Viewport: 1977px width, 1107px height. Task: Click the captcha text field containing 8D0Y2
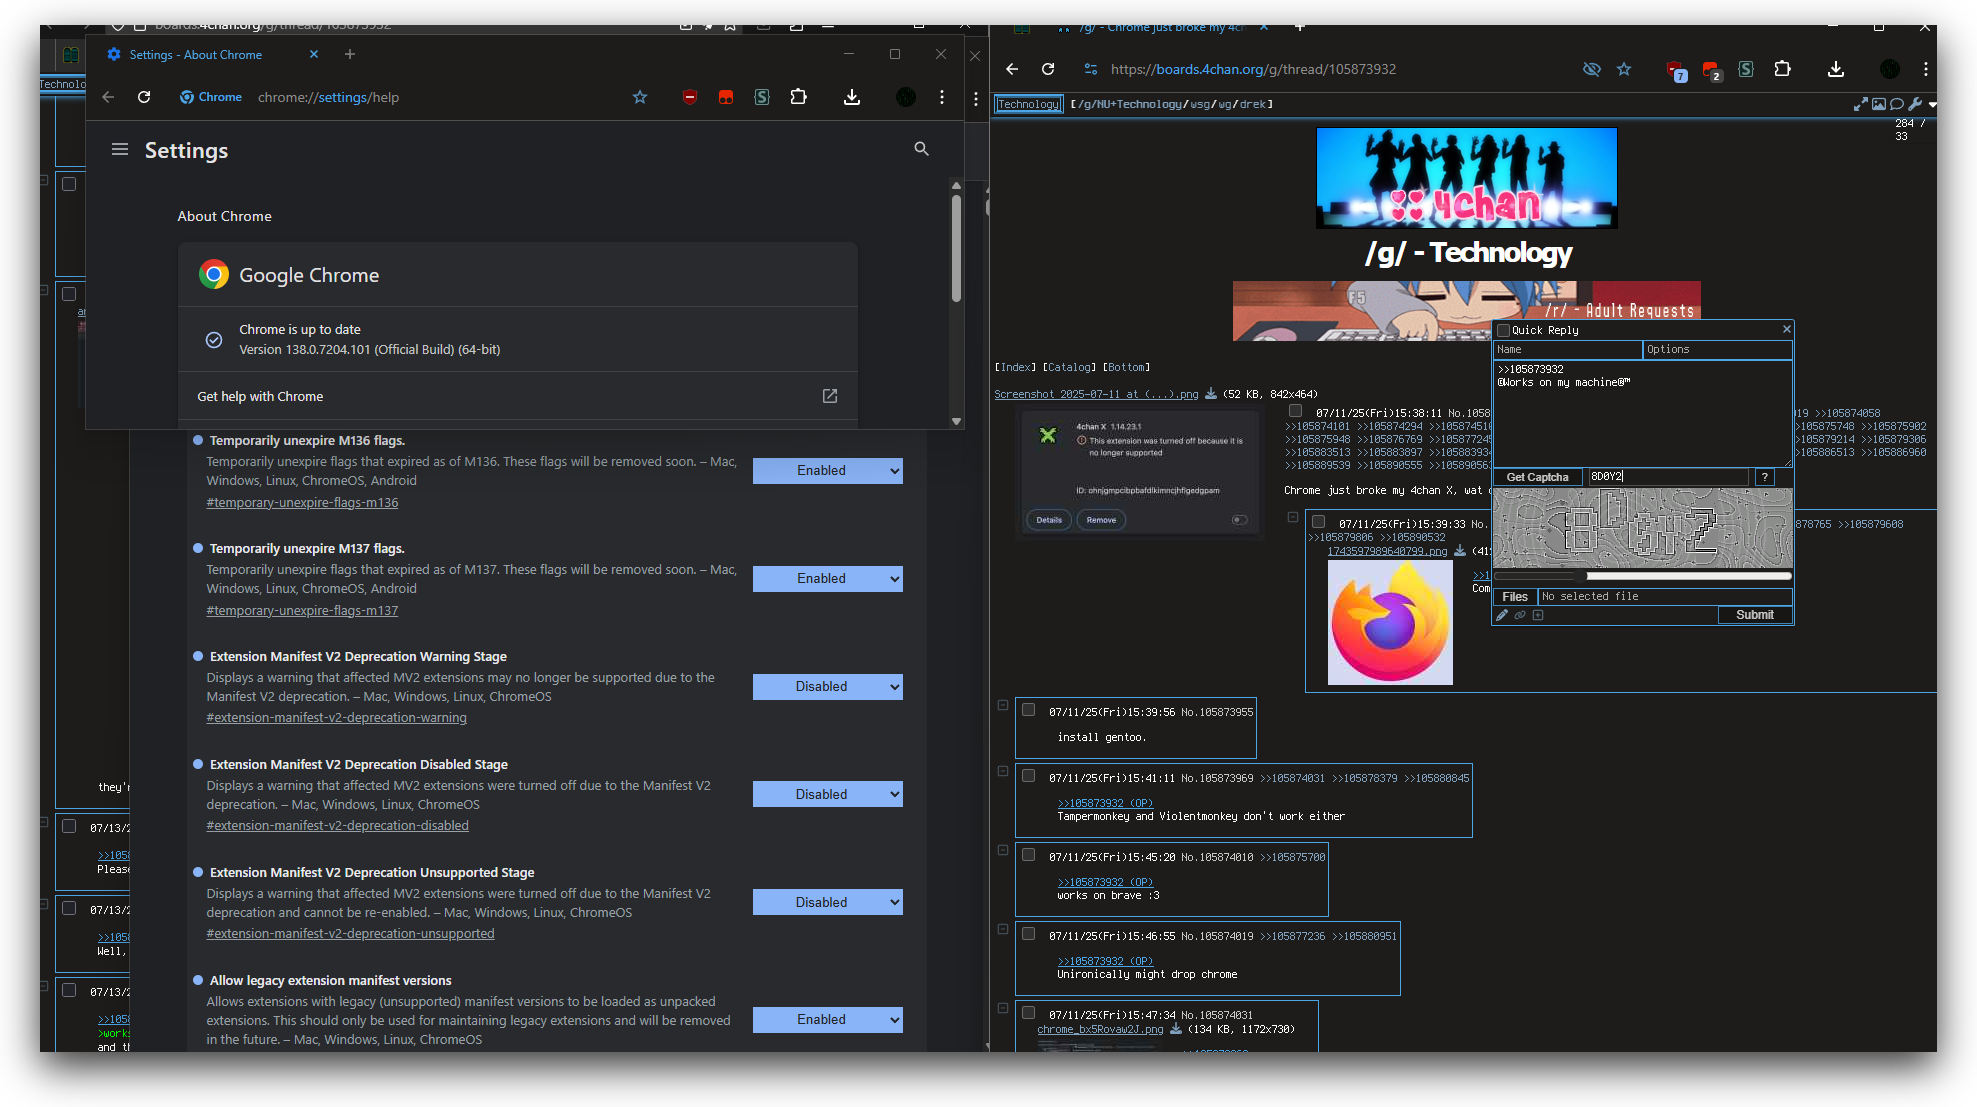(x=1668, y=477)
